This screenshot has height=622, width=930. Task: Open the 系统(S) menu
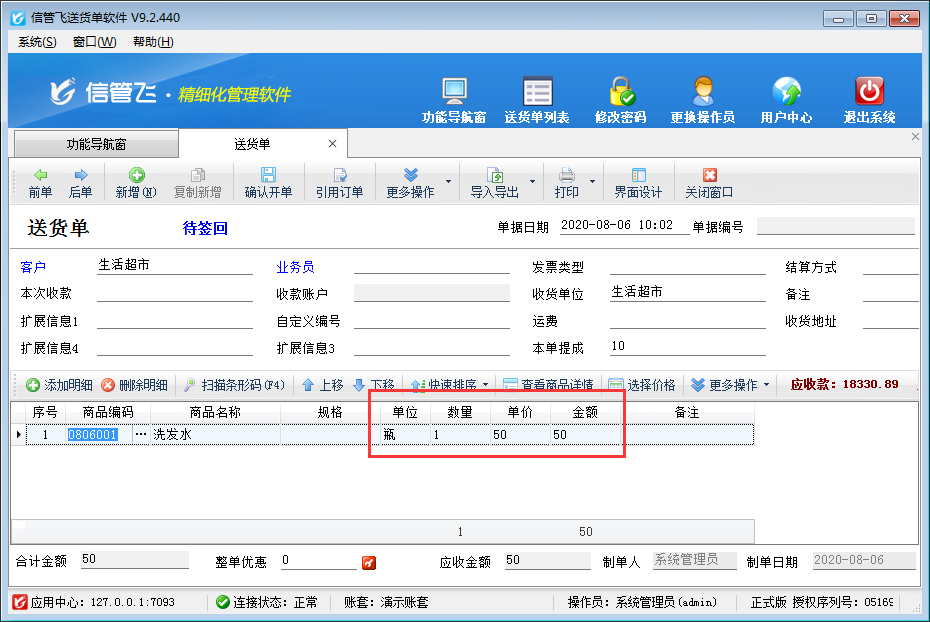click(37, 42)
